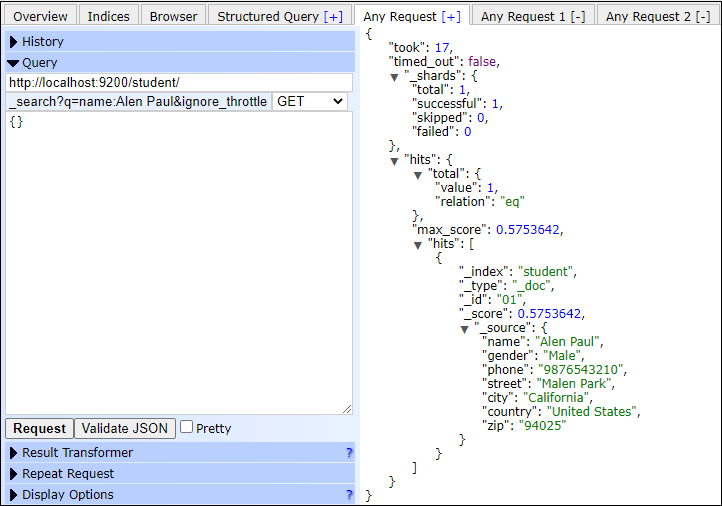Collapse the outer "hits" object node
The width and height of the screenshot is (722, 506).
pos(394,161)
